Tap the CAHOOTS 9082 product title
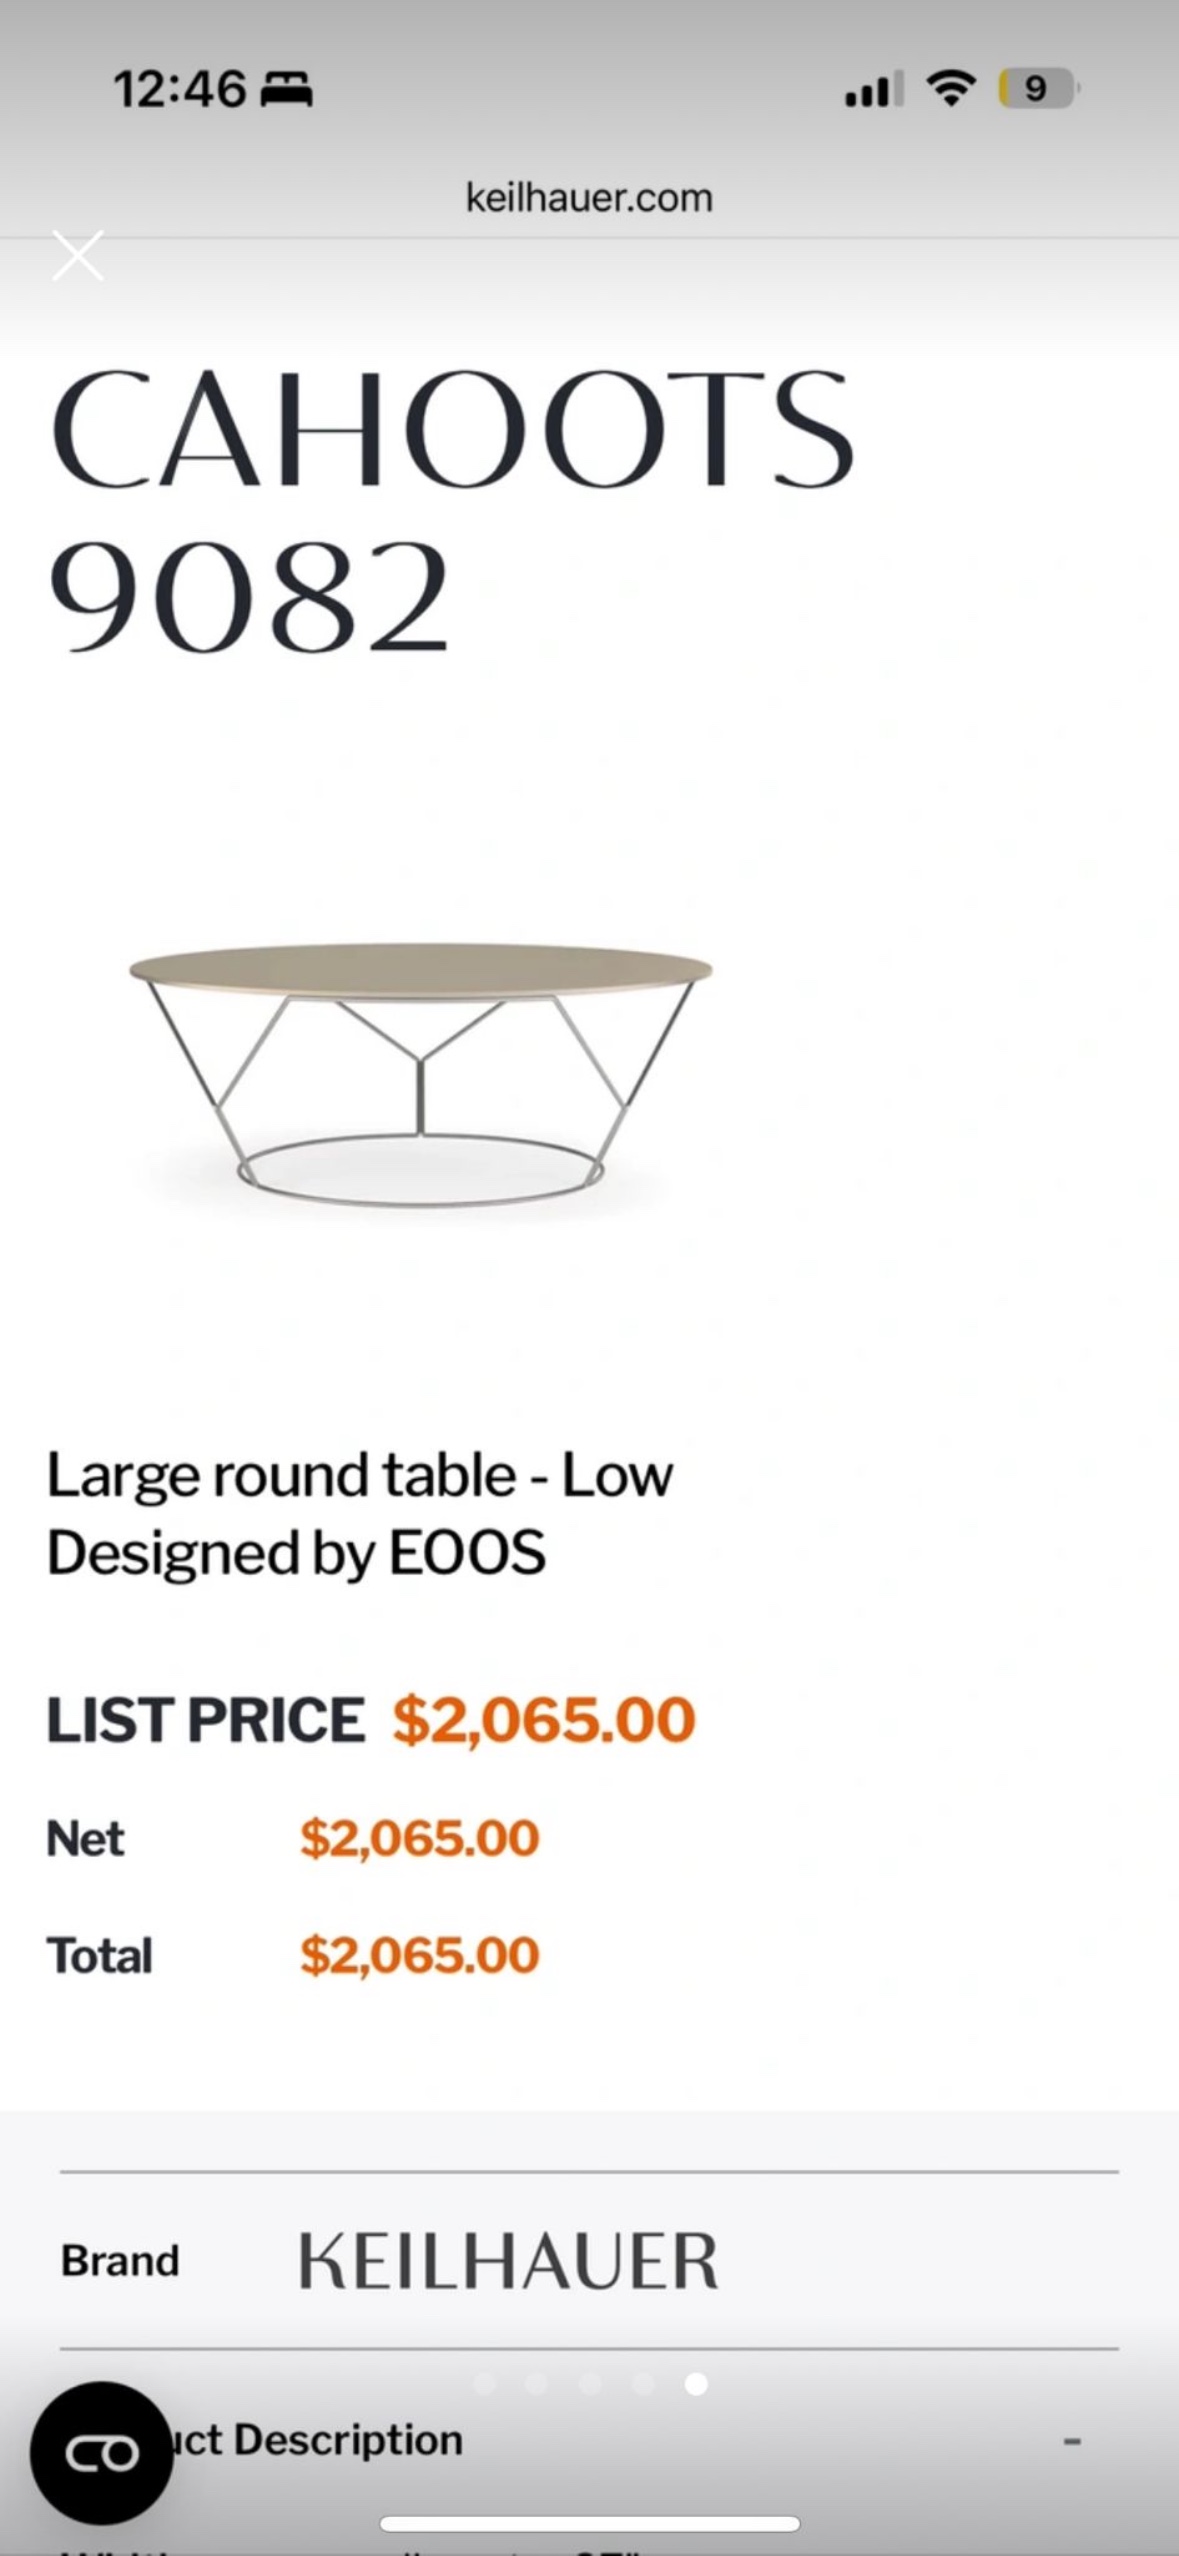Image resolution: width=1179 pixels, height=2556 pixels. click(x=452, y=510)
